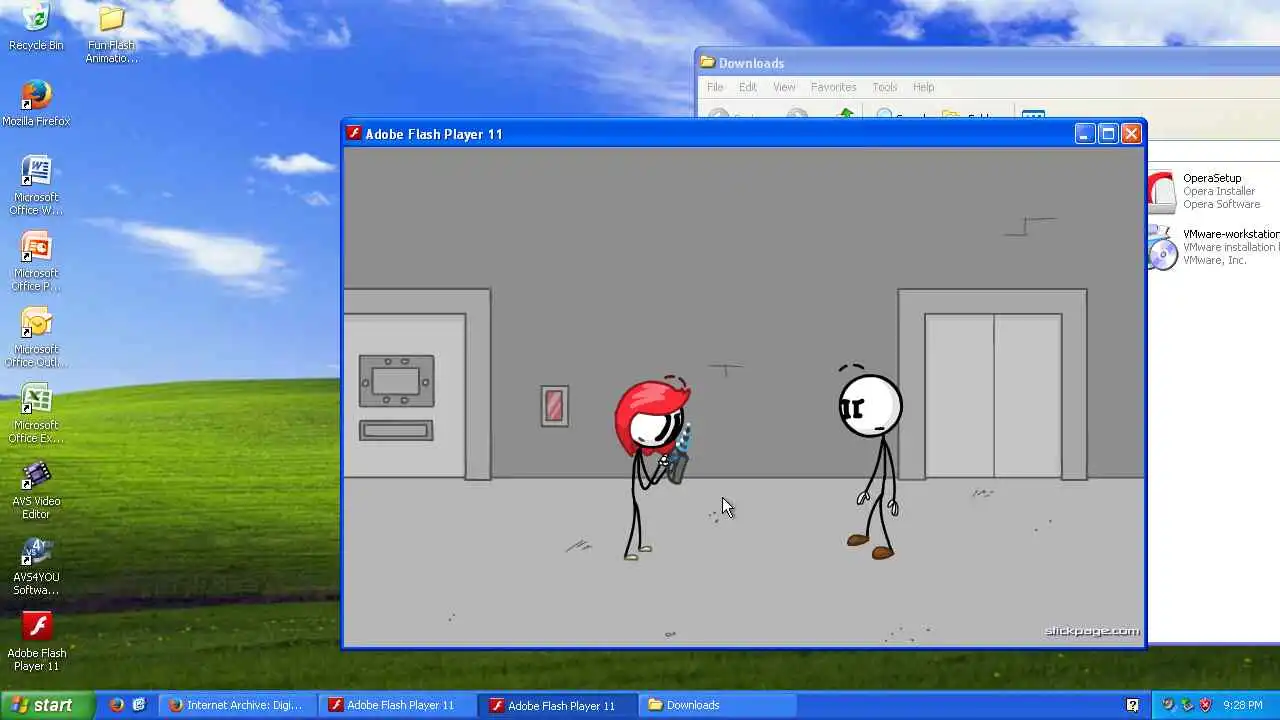
Task: Minimize the Adobe Flash Player window
Action: [1085, 133]
